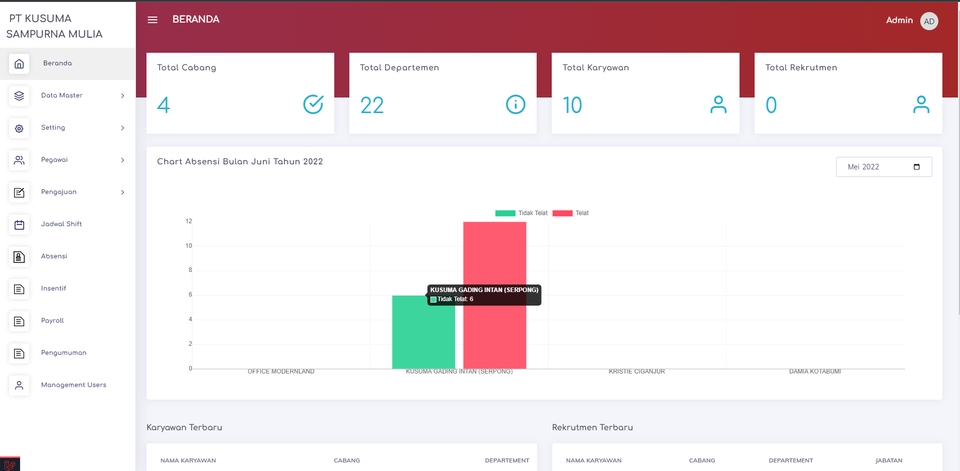Select the Insentif document icon

[19, 288]
